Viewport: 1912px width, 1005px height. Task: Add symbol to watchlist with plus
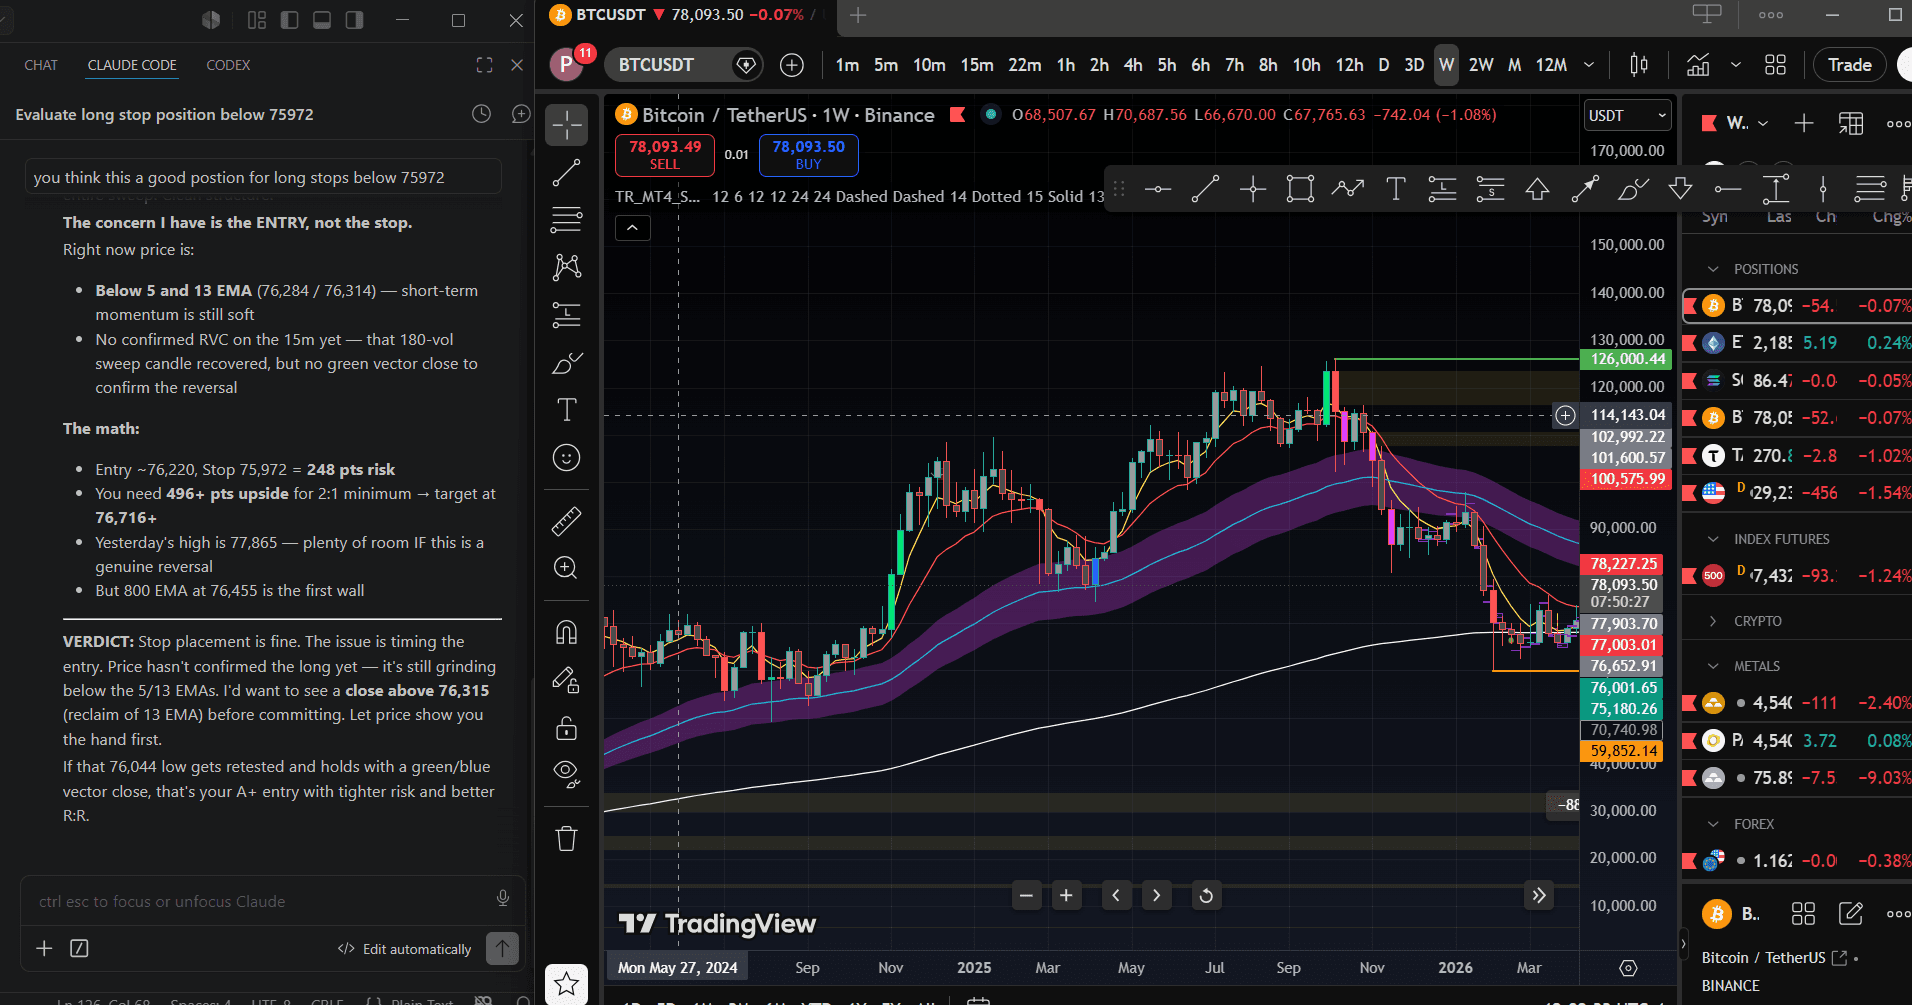pos(1804,123)
